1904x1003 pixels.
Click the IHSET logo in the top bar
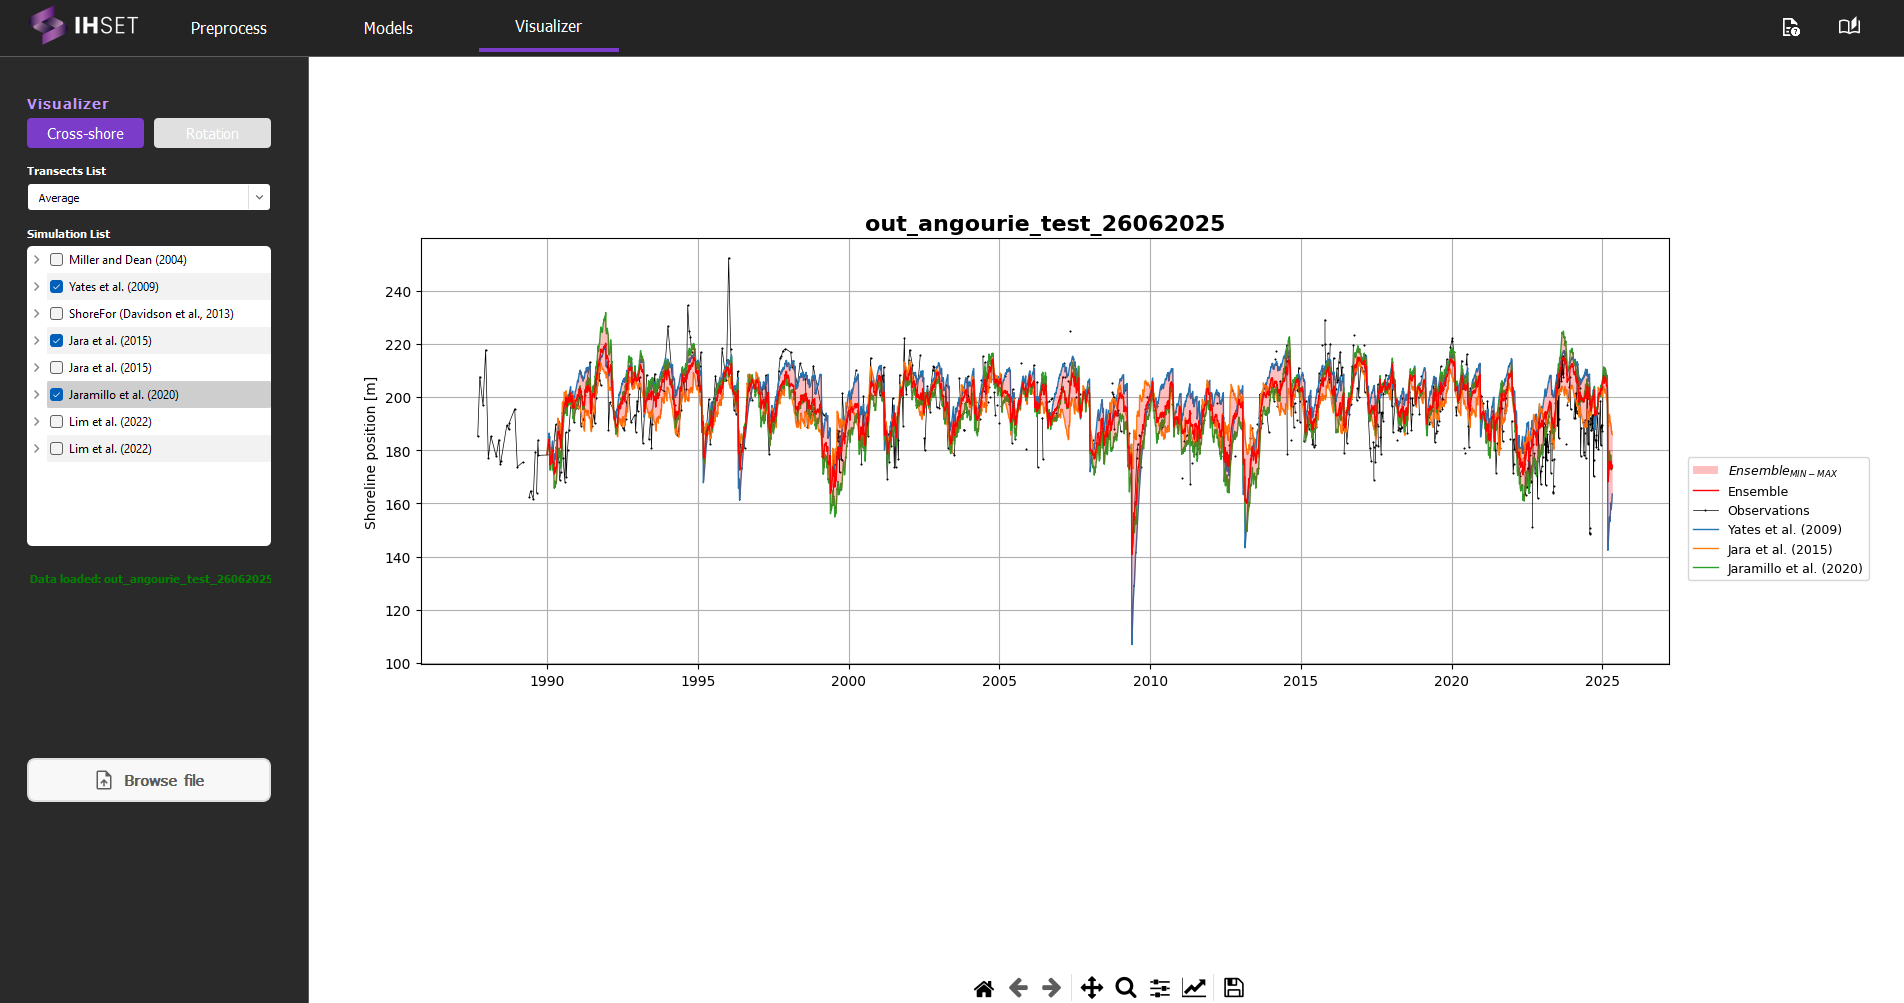tap(85, 25)
